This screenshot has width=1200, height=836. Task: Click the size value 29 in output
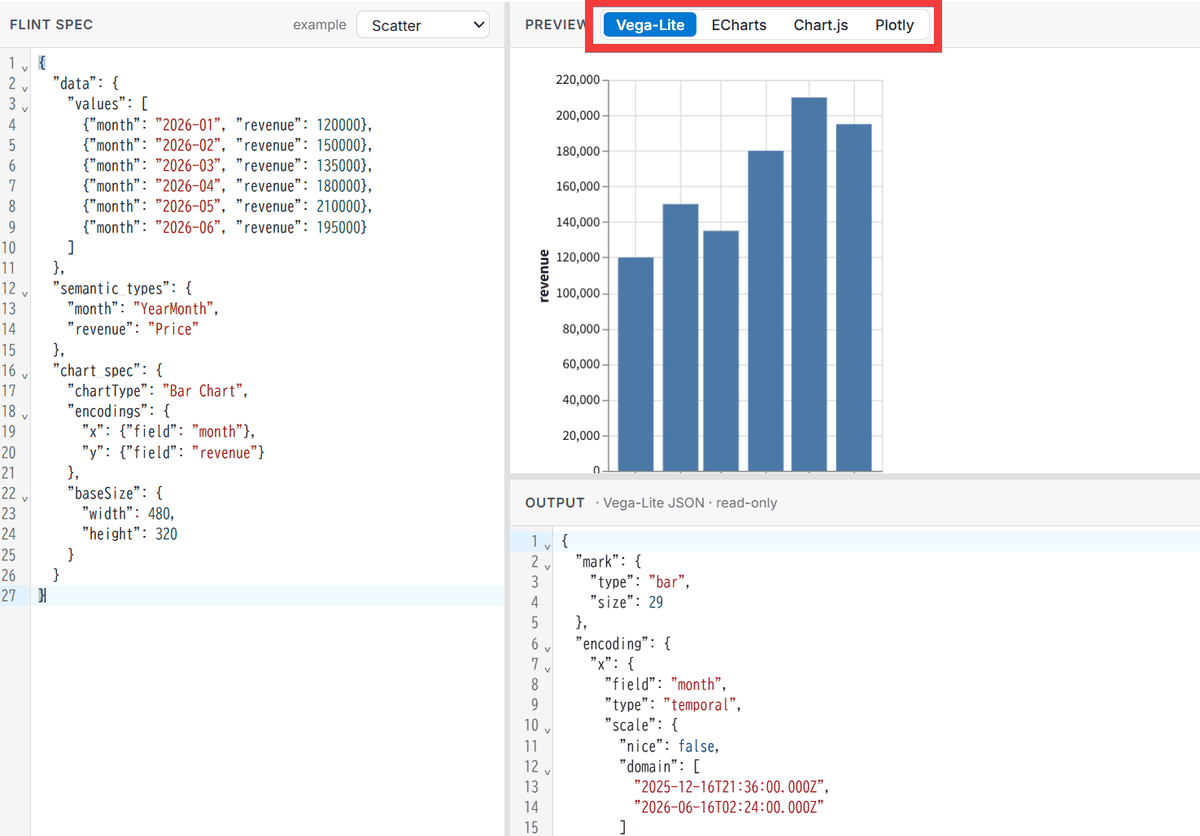point(655,602)
